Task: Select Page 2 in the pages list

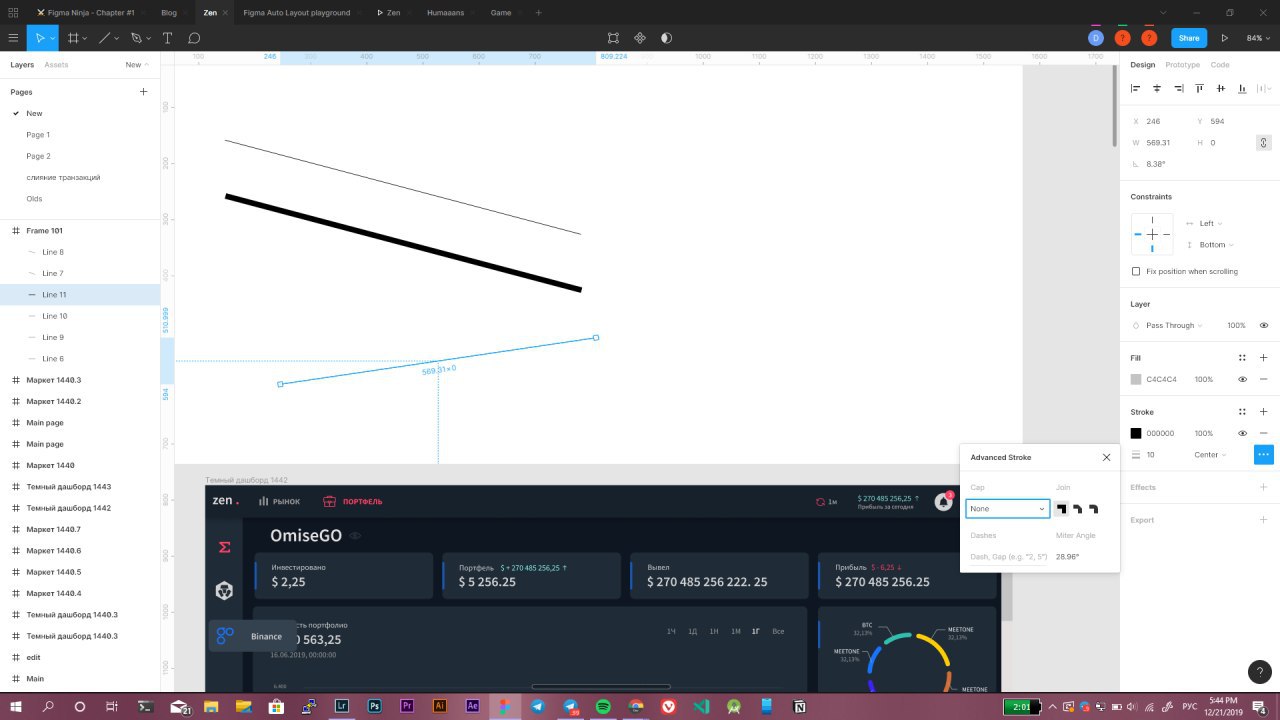Action: (x=38, y=156)
